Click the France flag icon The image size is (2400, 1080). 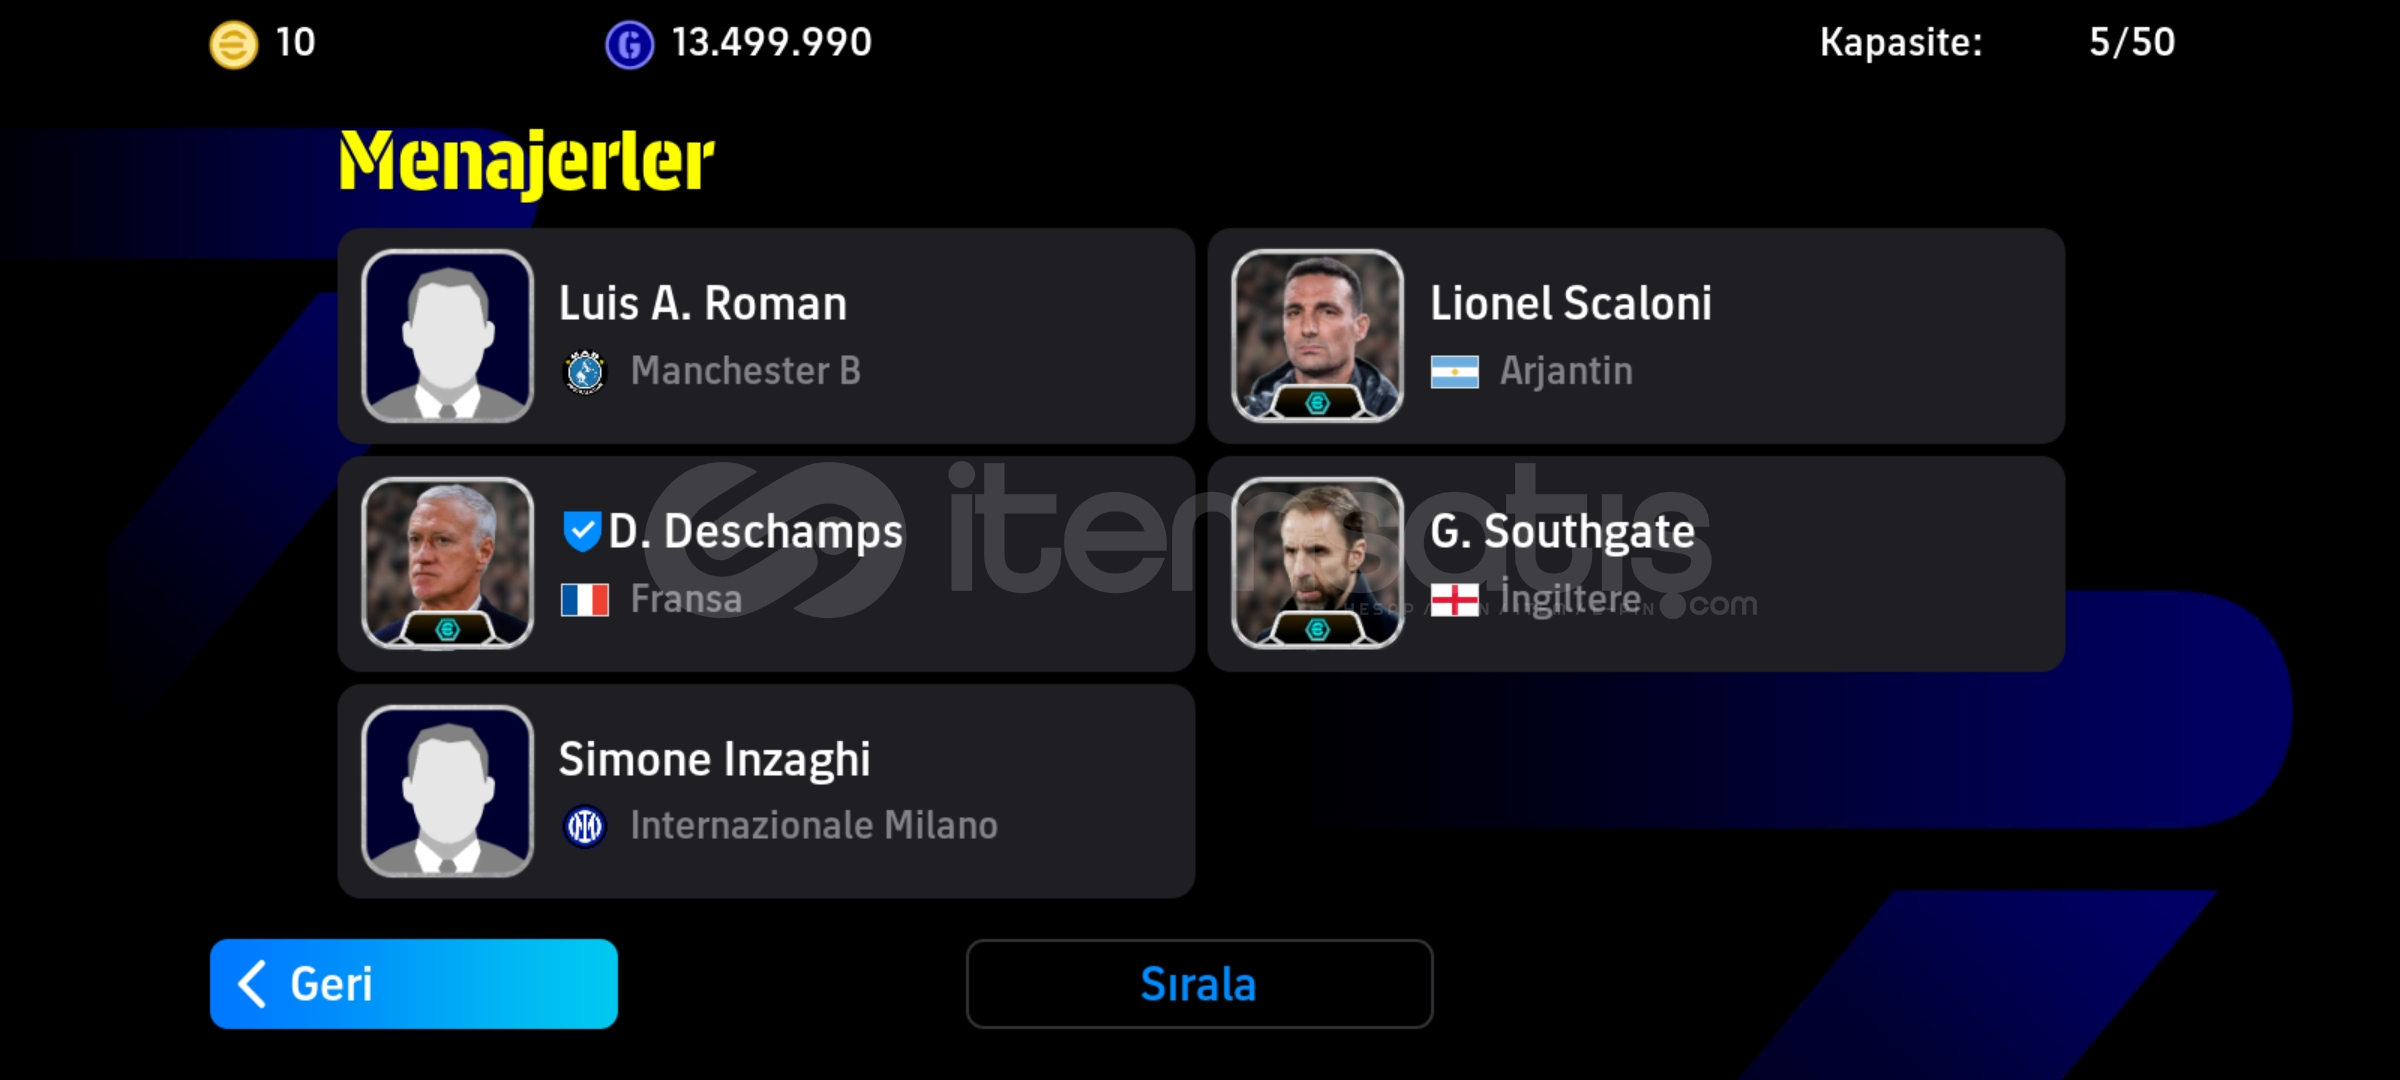tap(585, 600)
